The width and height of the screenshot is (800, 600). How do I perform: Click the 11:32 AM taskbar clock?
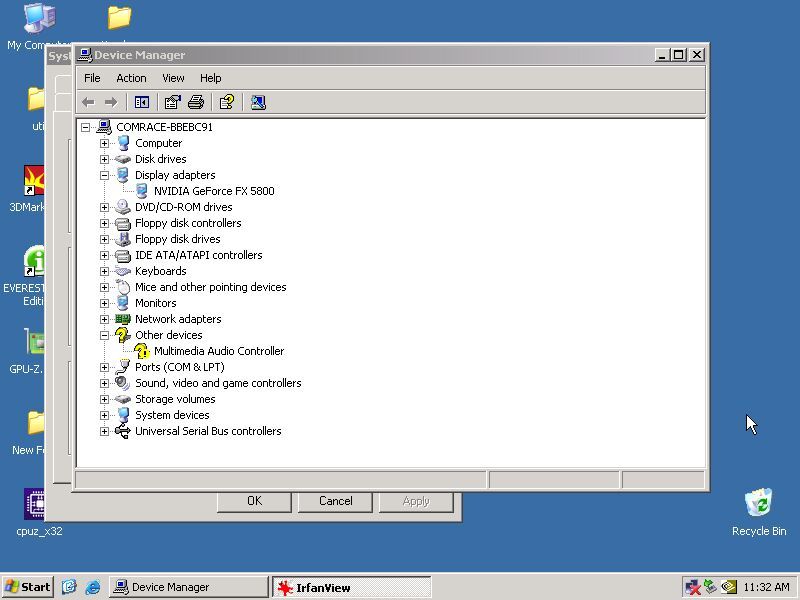pos(766,587)
